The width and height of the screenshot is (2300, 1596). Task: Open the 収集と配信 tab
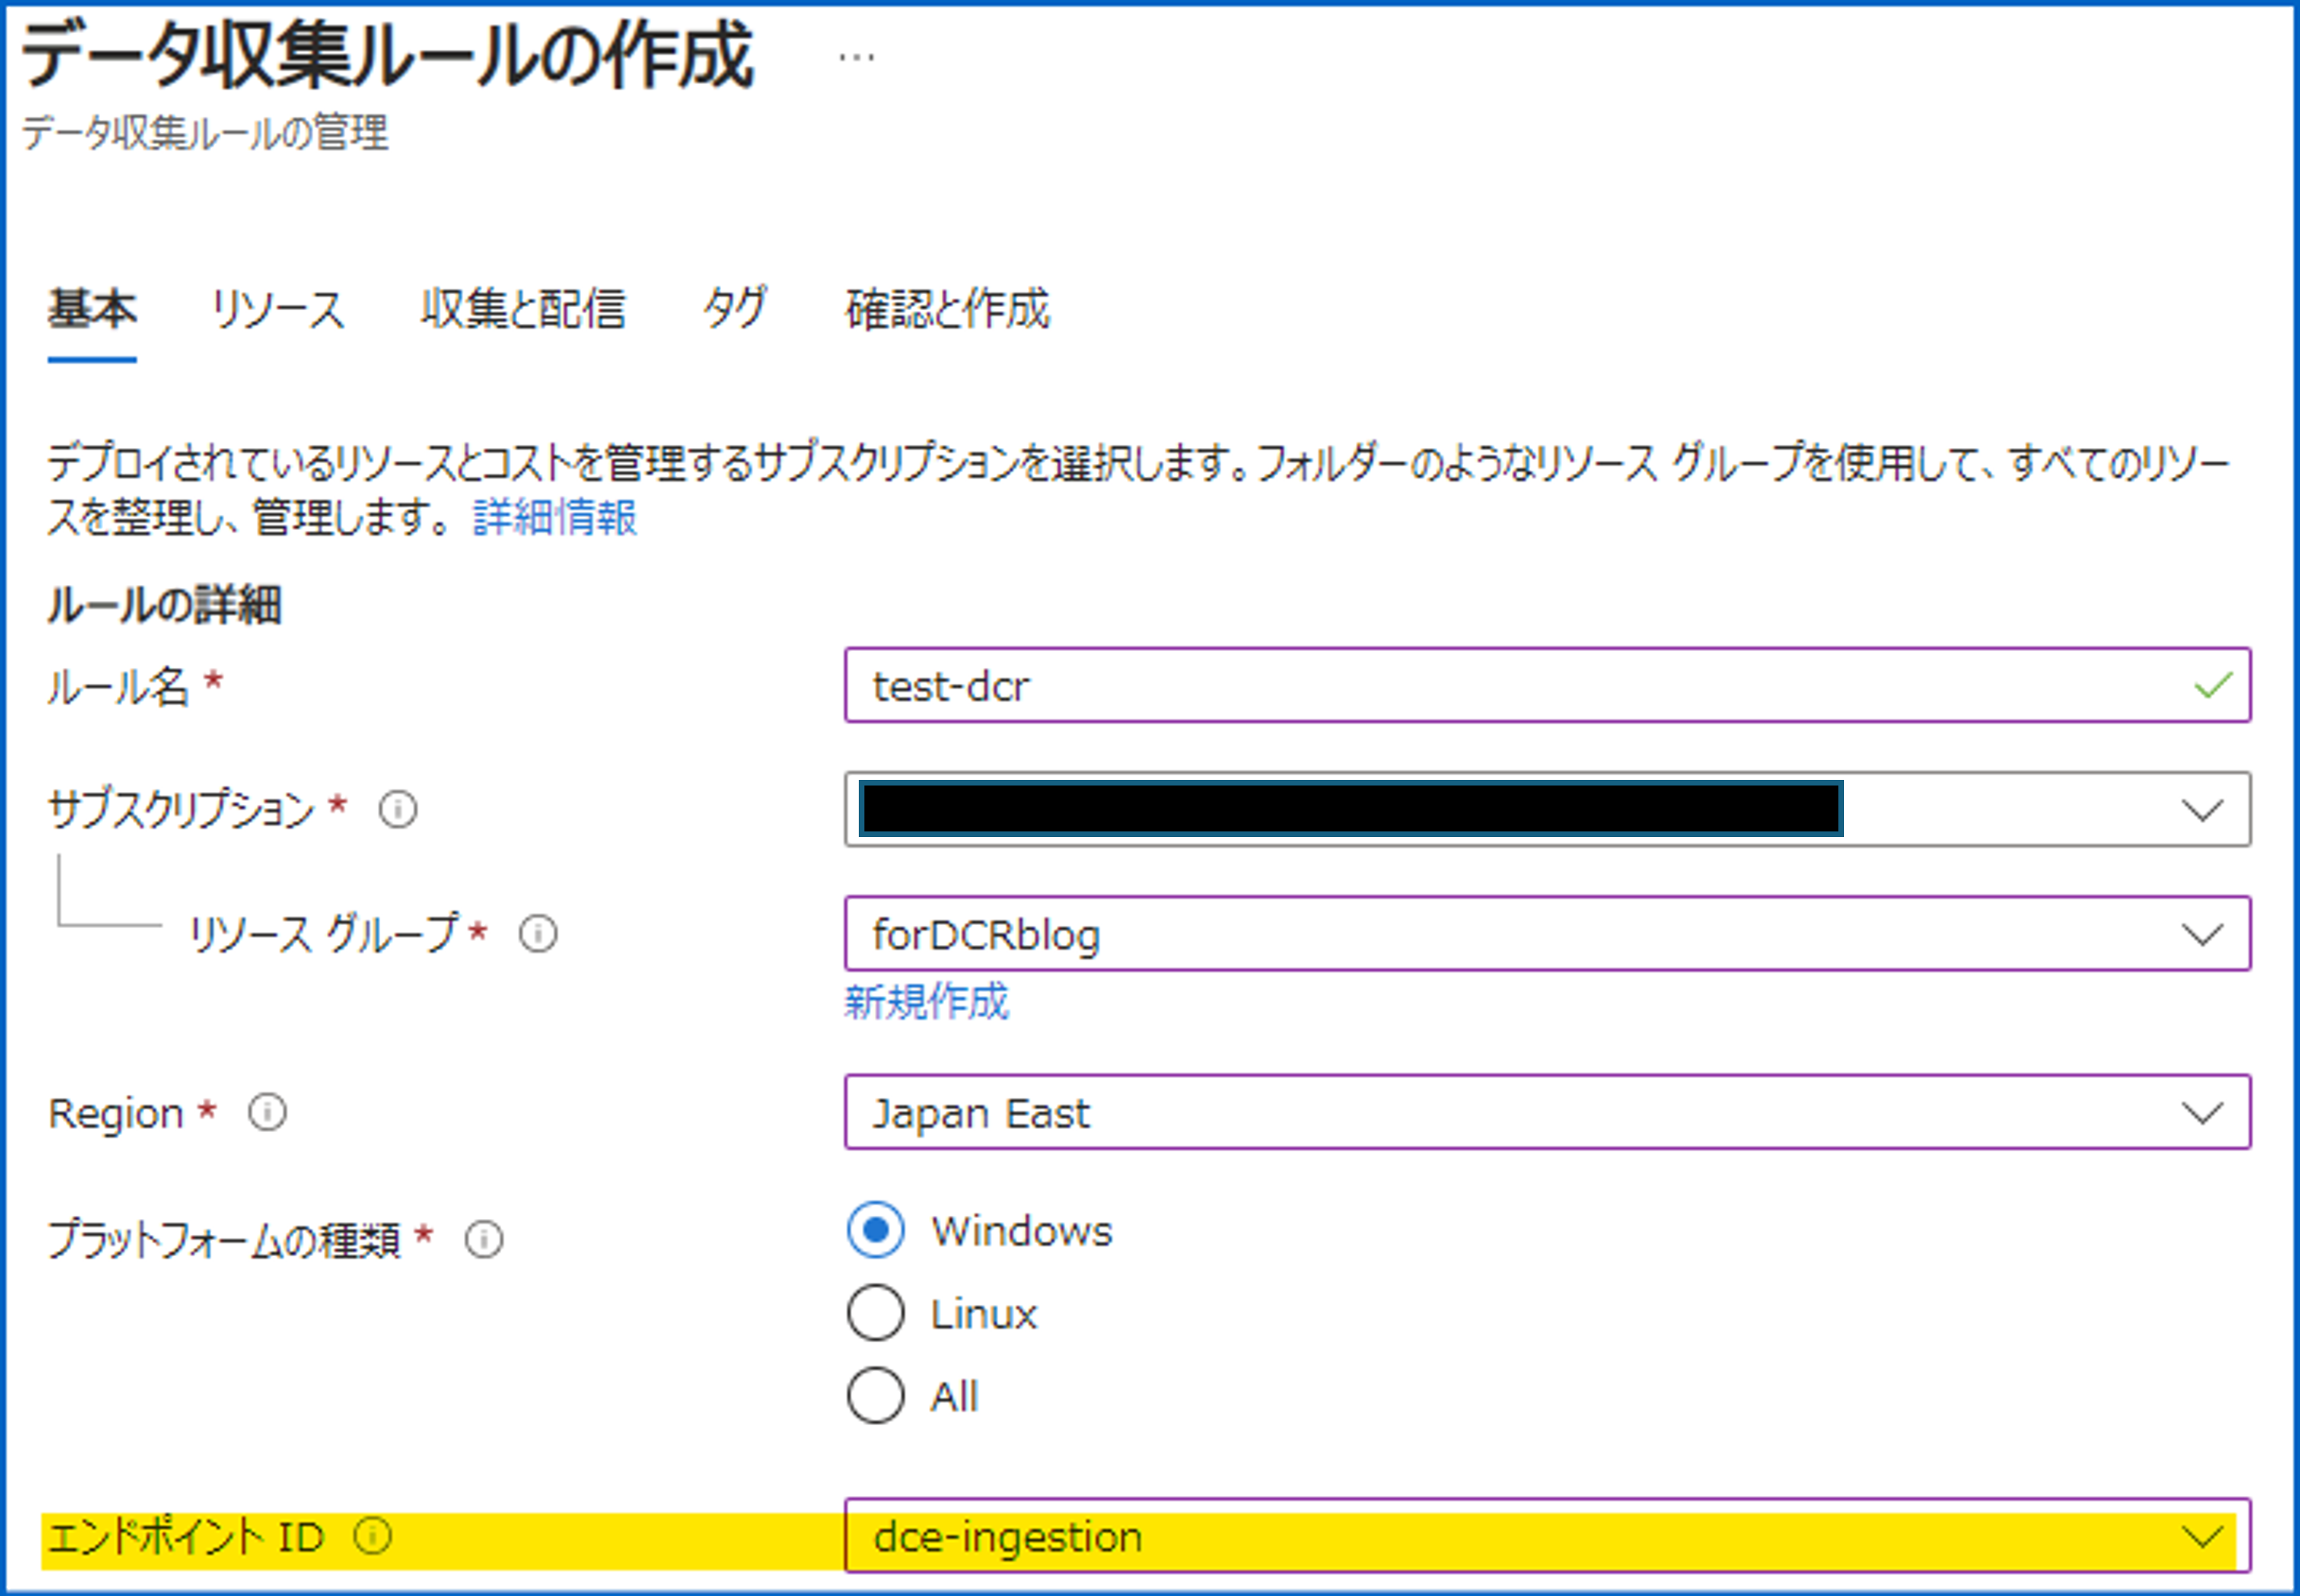[x=523, y=308]
